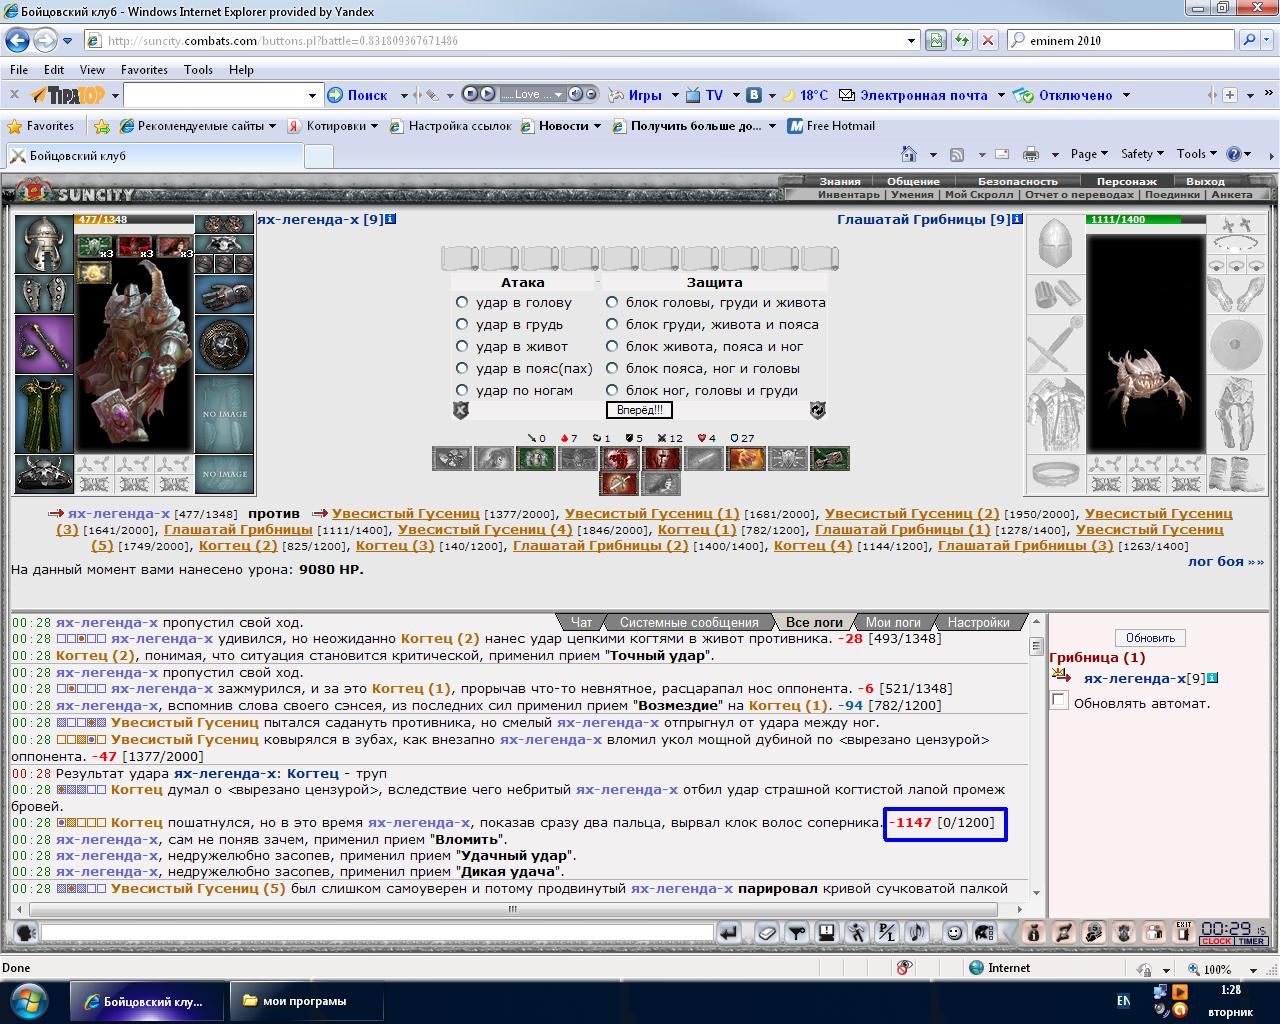The width and height of the screenshot is (1280, 1024).
Task: Click the 'Вперёд!!!' attack button
Action: point(639,410)
